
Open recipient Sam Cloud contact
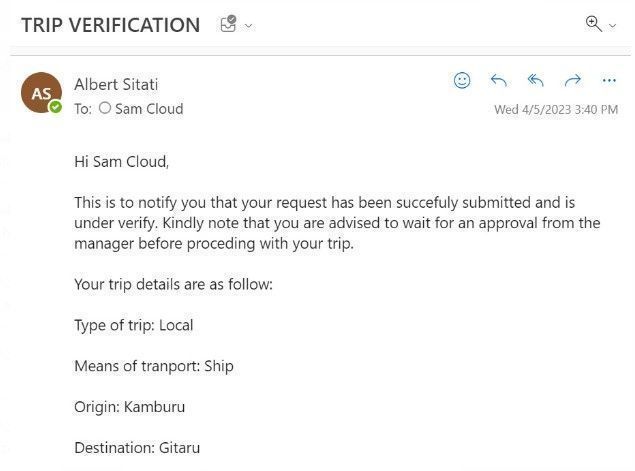click(x=149, y=109)
